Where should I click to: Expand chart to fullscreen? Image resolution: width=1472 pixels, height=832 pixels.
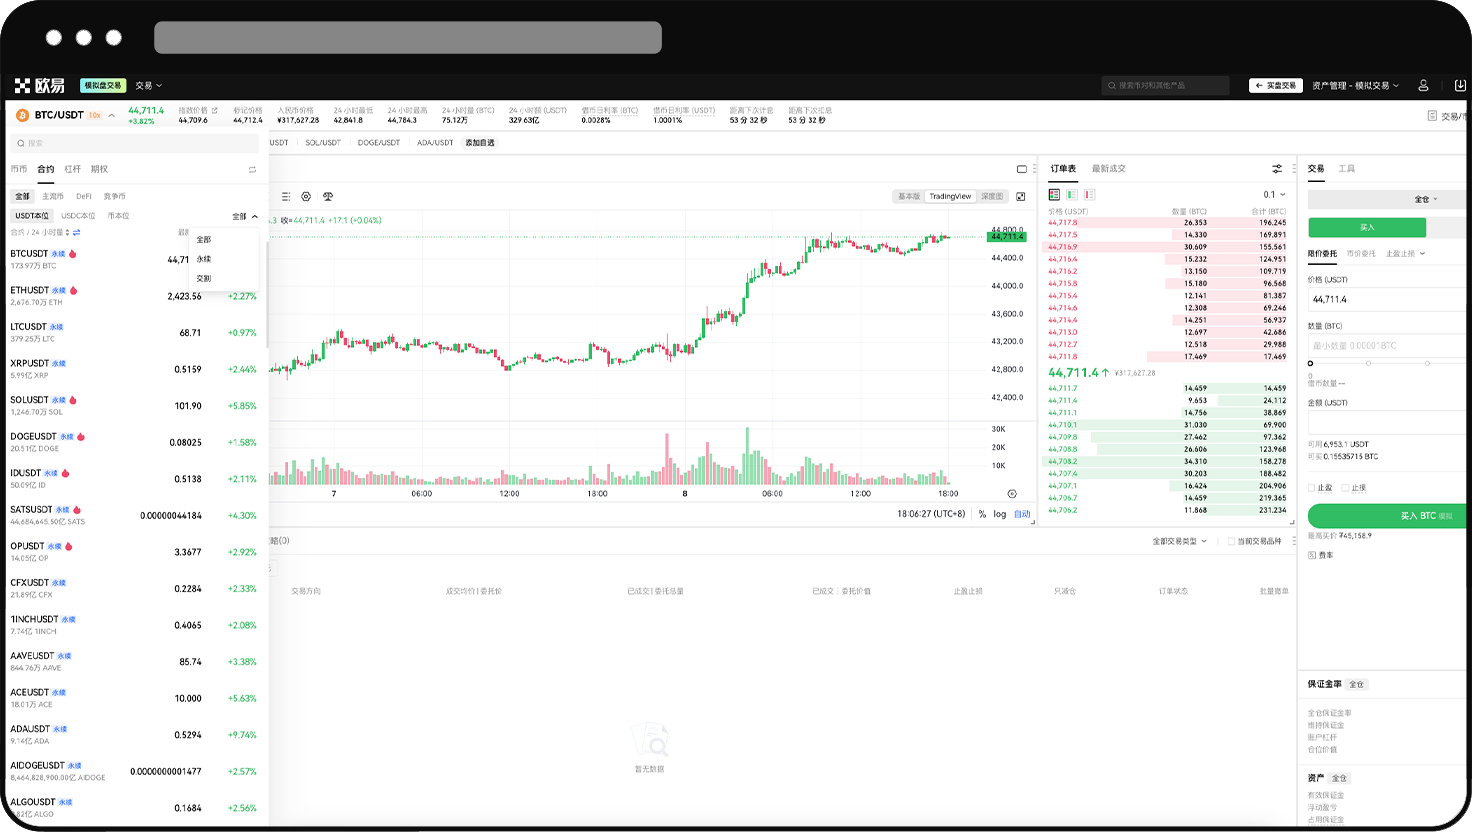click(1021, 196)
